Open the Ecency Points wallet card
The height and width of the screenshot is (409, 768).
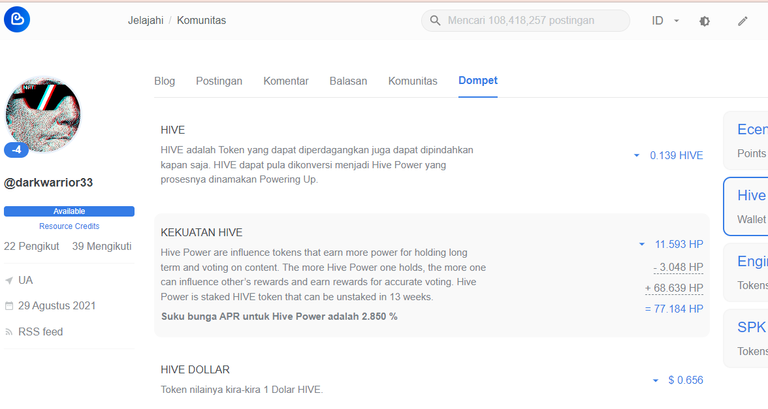pos(746,141)
